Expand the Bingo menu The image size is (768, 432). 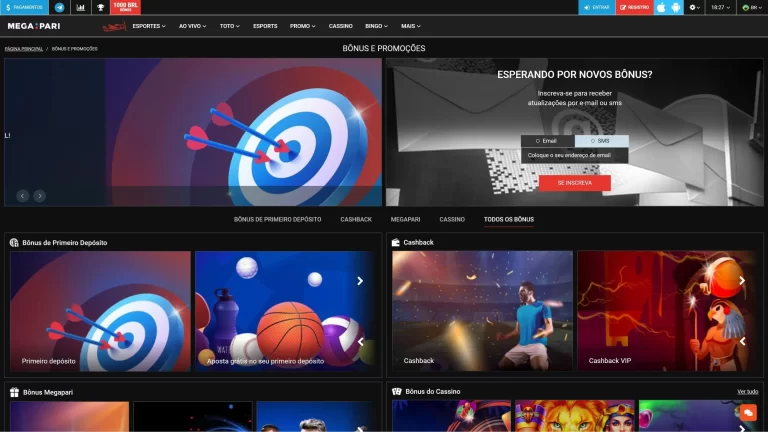[376, 26]
